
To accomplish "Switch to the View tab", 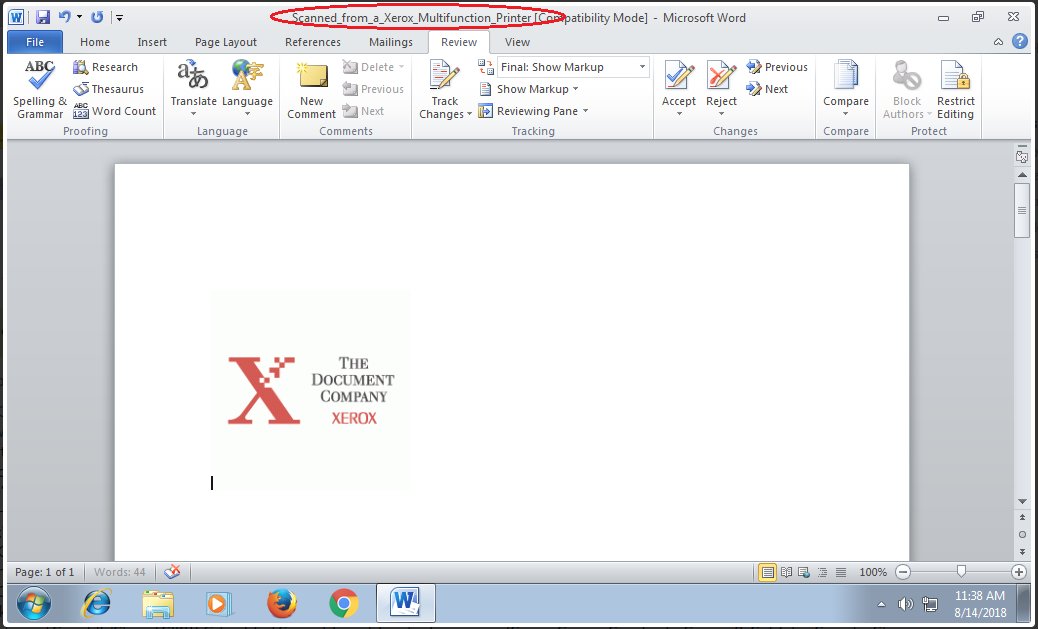I will point(517,42).
